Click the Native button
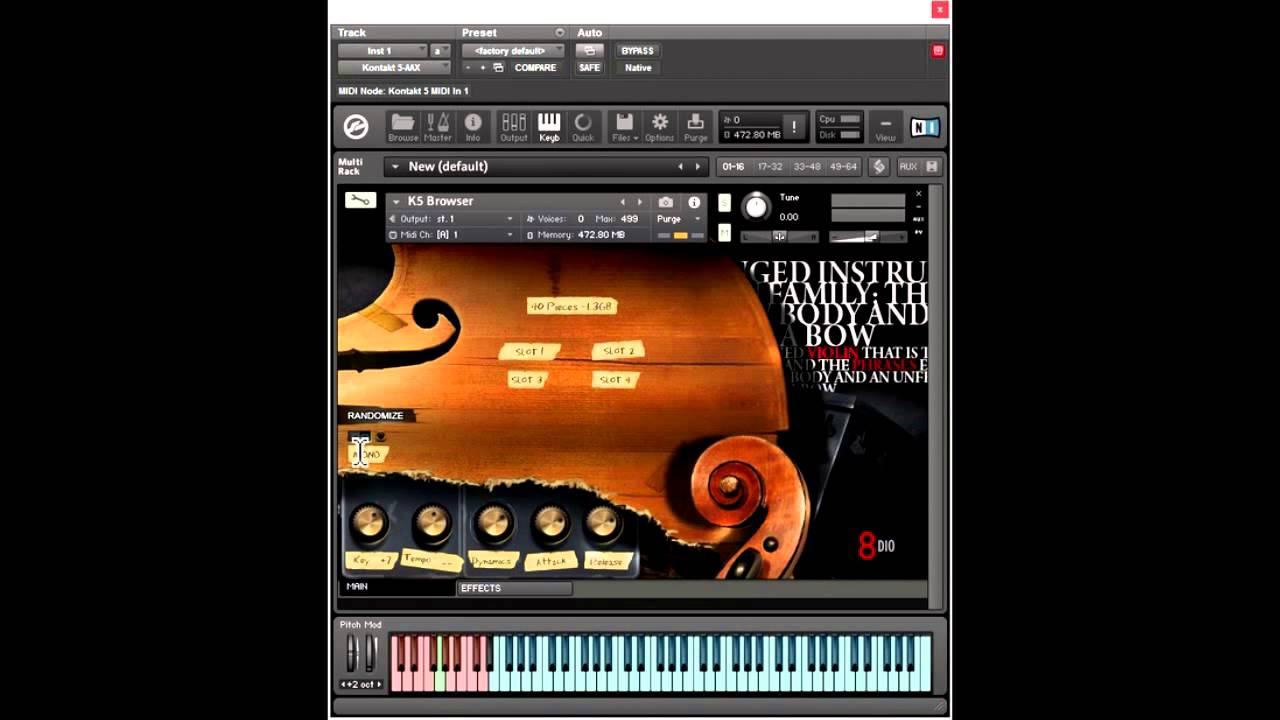The width and height of the screenshot is (1280, 720). click(x=638, y=68)
